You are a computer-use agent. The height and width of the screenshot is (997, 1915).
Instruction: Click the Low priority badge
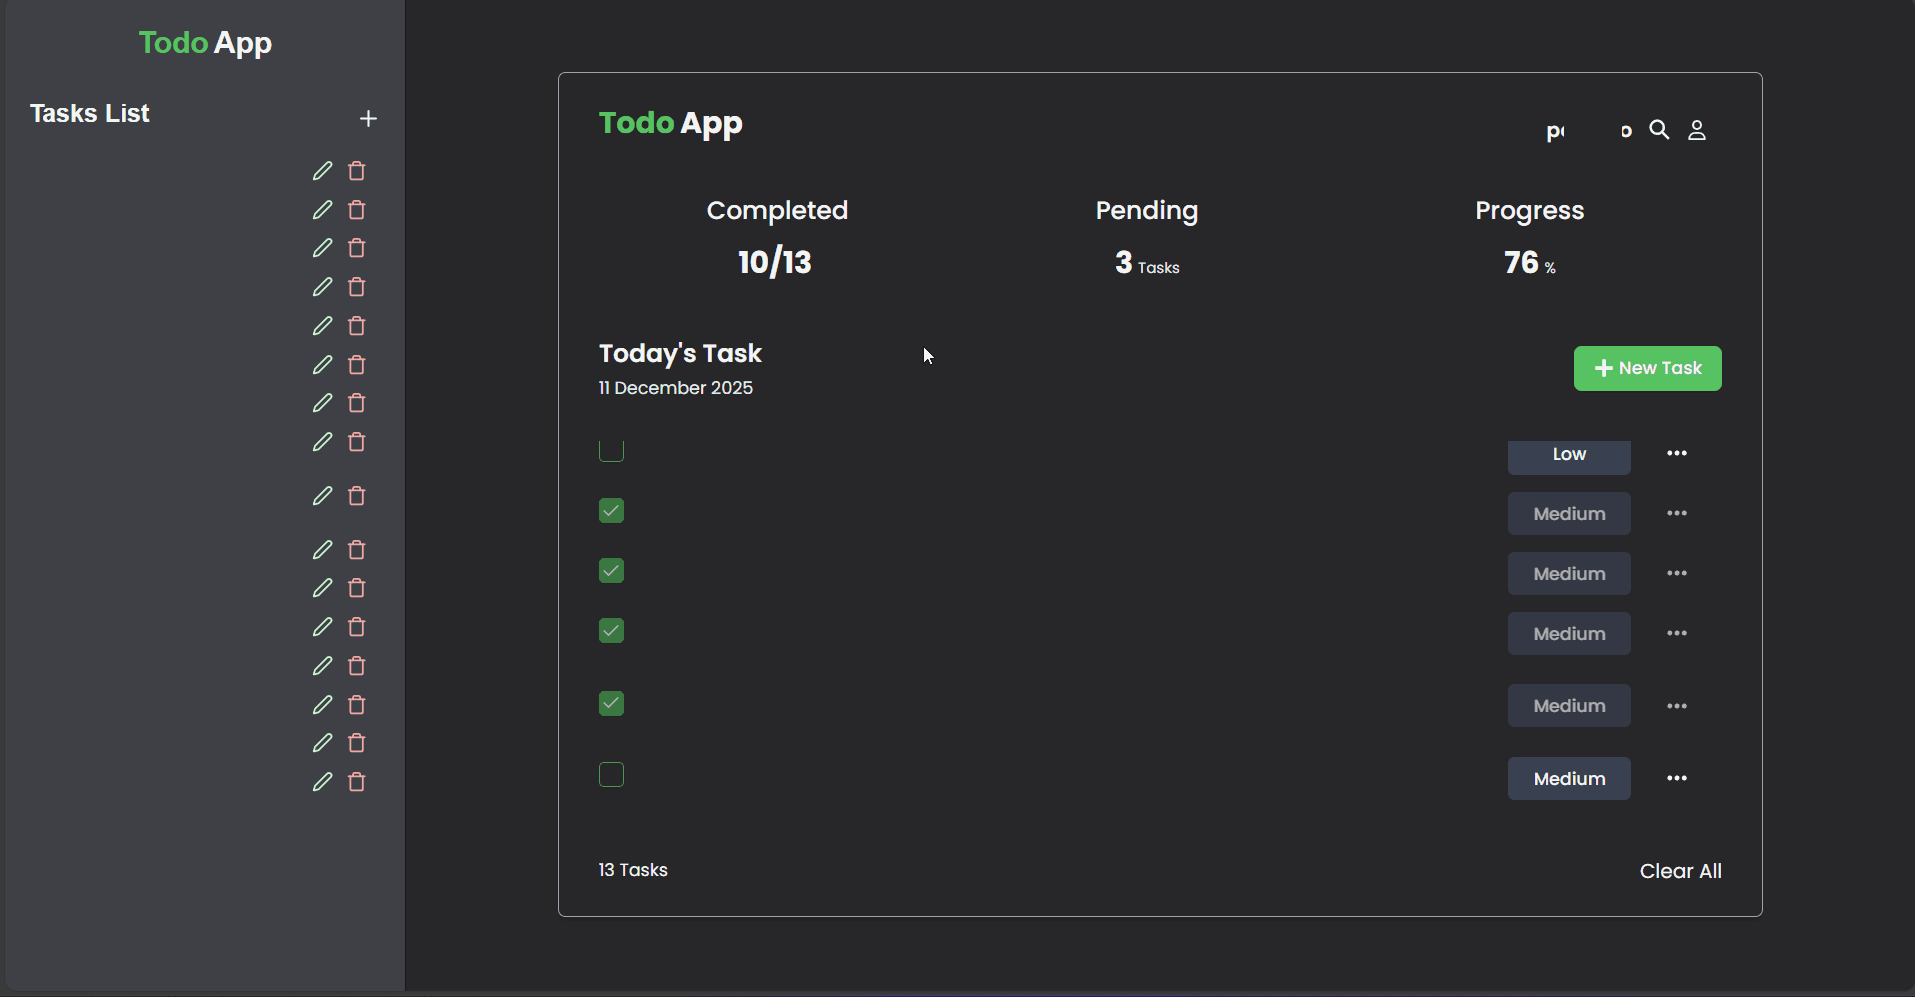pyautogui.click(x=1569, y=455)
